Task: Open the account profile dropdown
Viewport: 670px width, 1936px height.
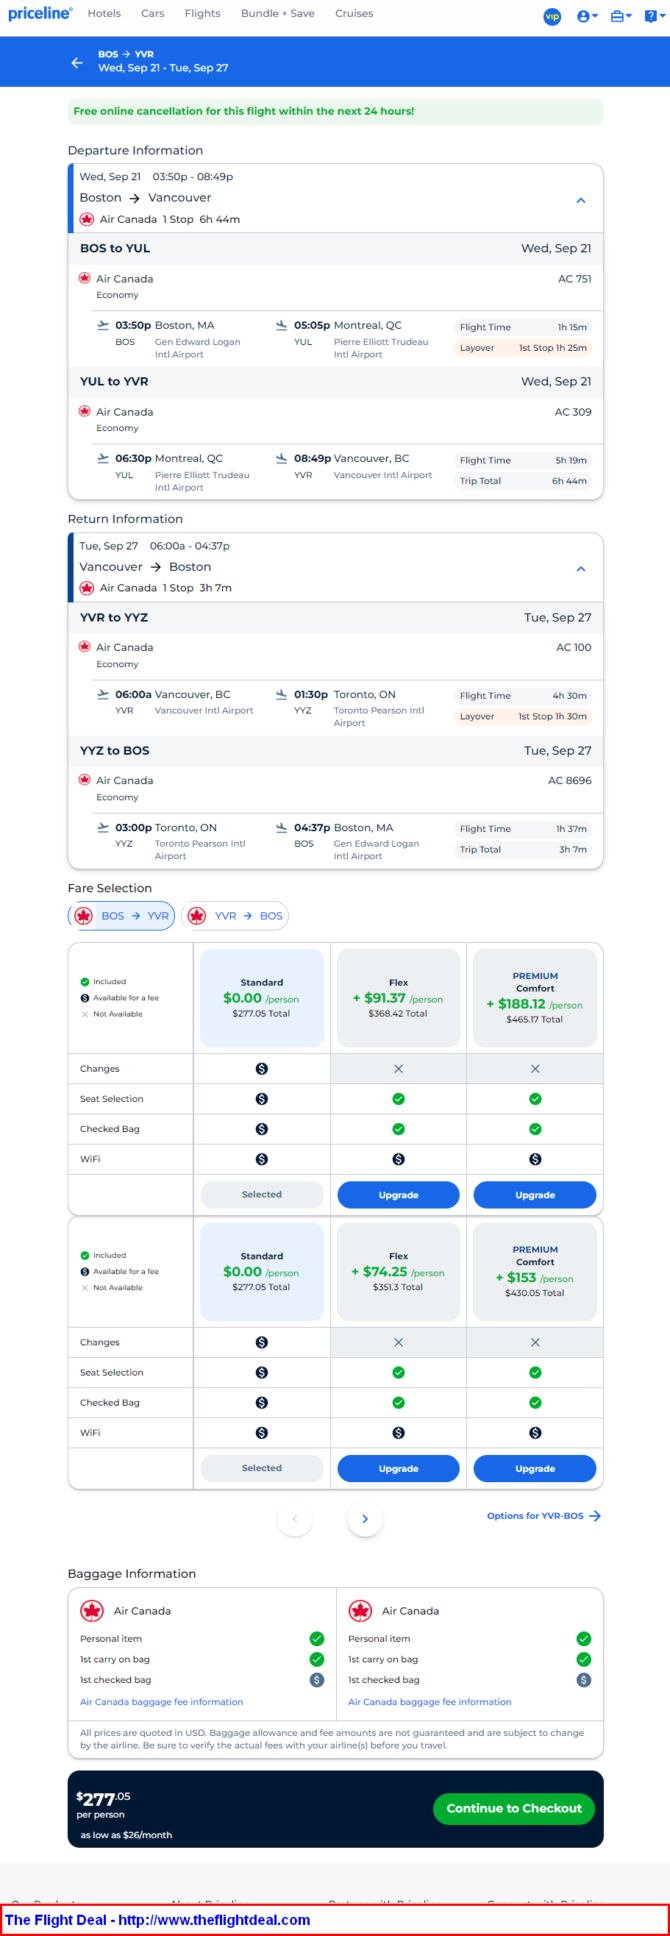Action: click(587, 16)
